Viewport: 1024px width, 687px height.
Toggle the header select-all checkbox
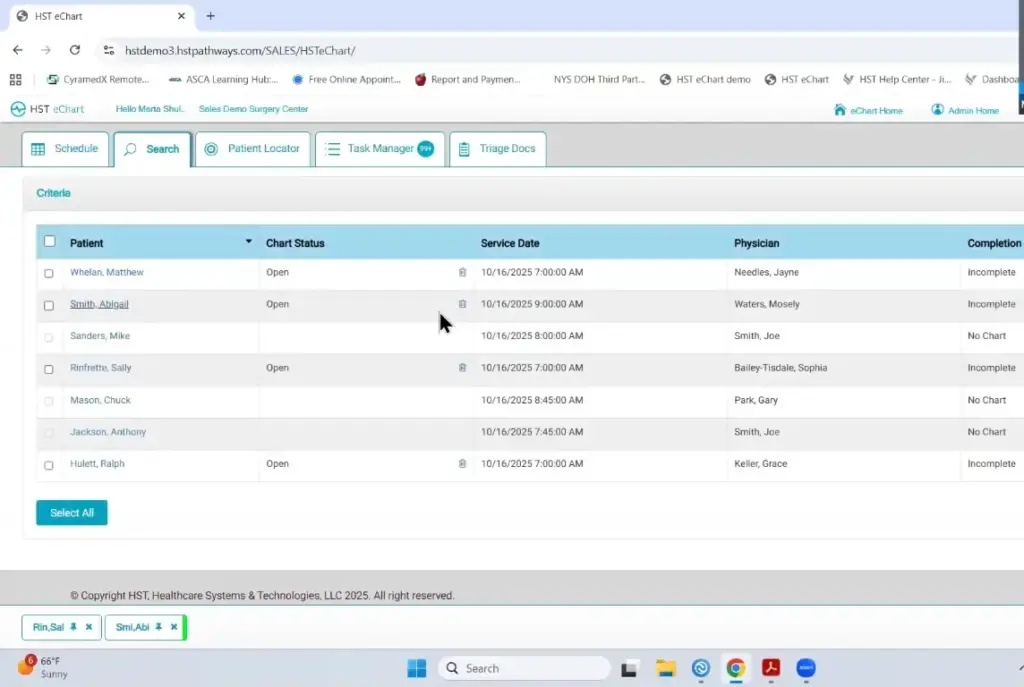coord(50,241)
